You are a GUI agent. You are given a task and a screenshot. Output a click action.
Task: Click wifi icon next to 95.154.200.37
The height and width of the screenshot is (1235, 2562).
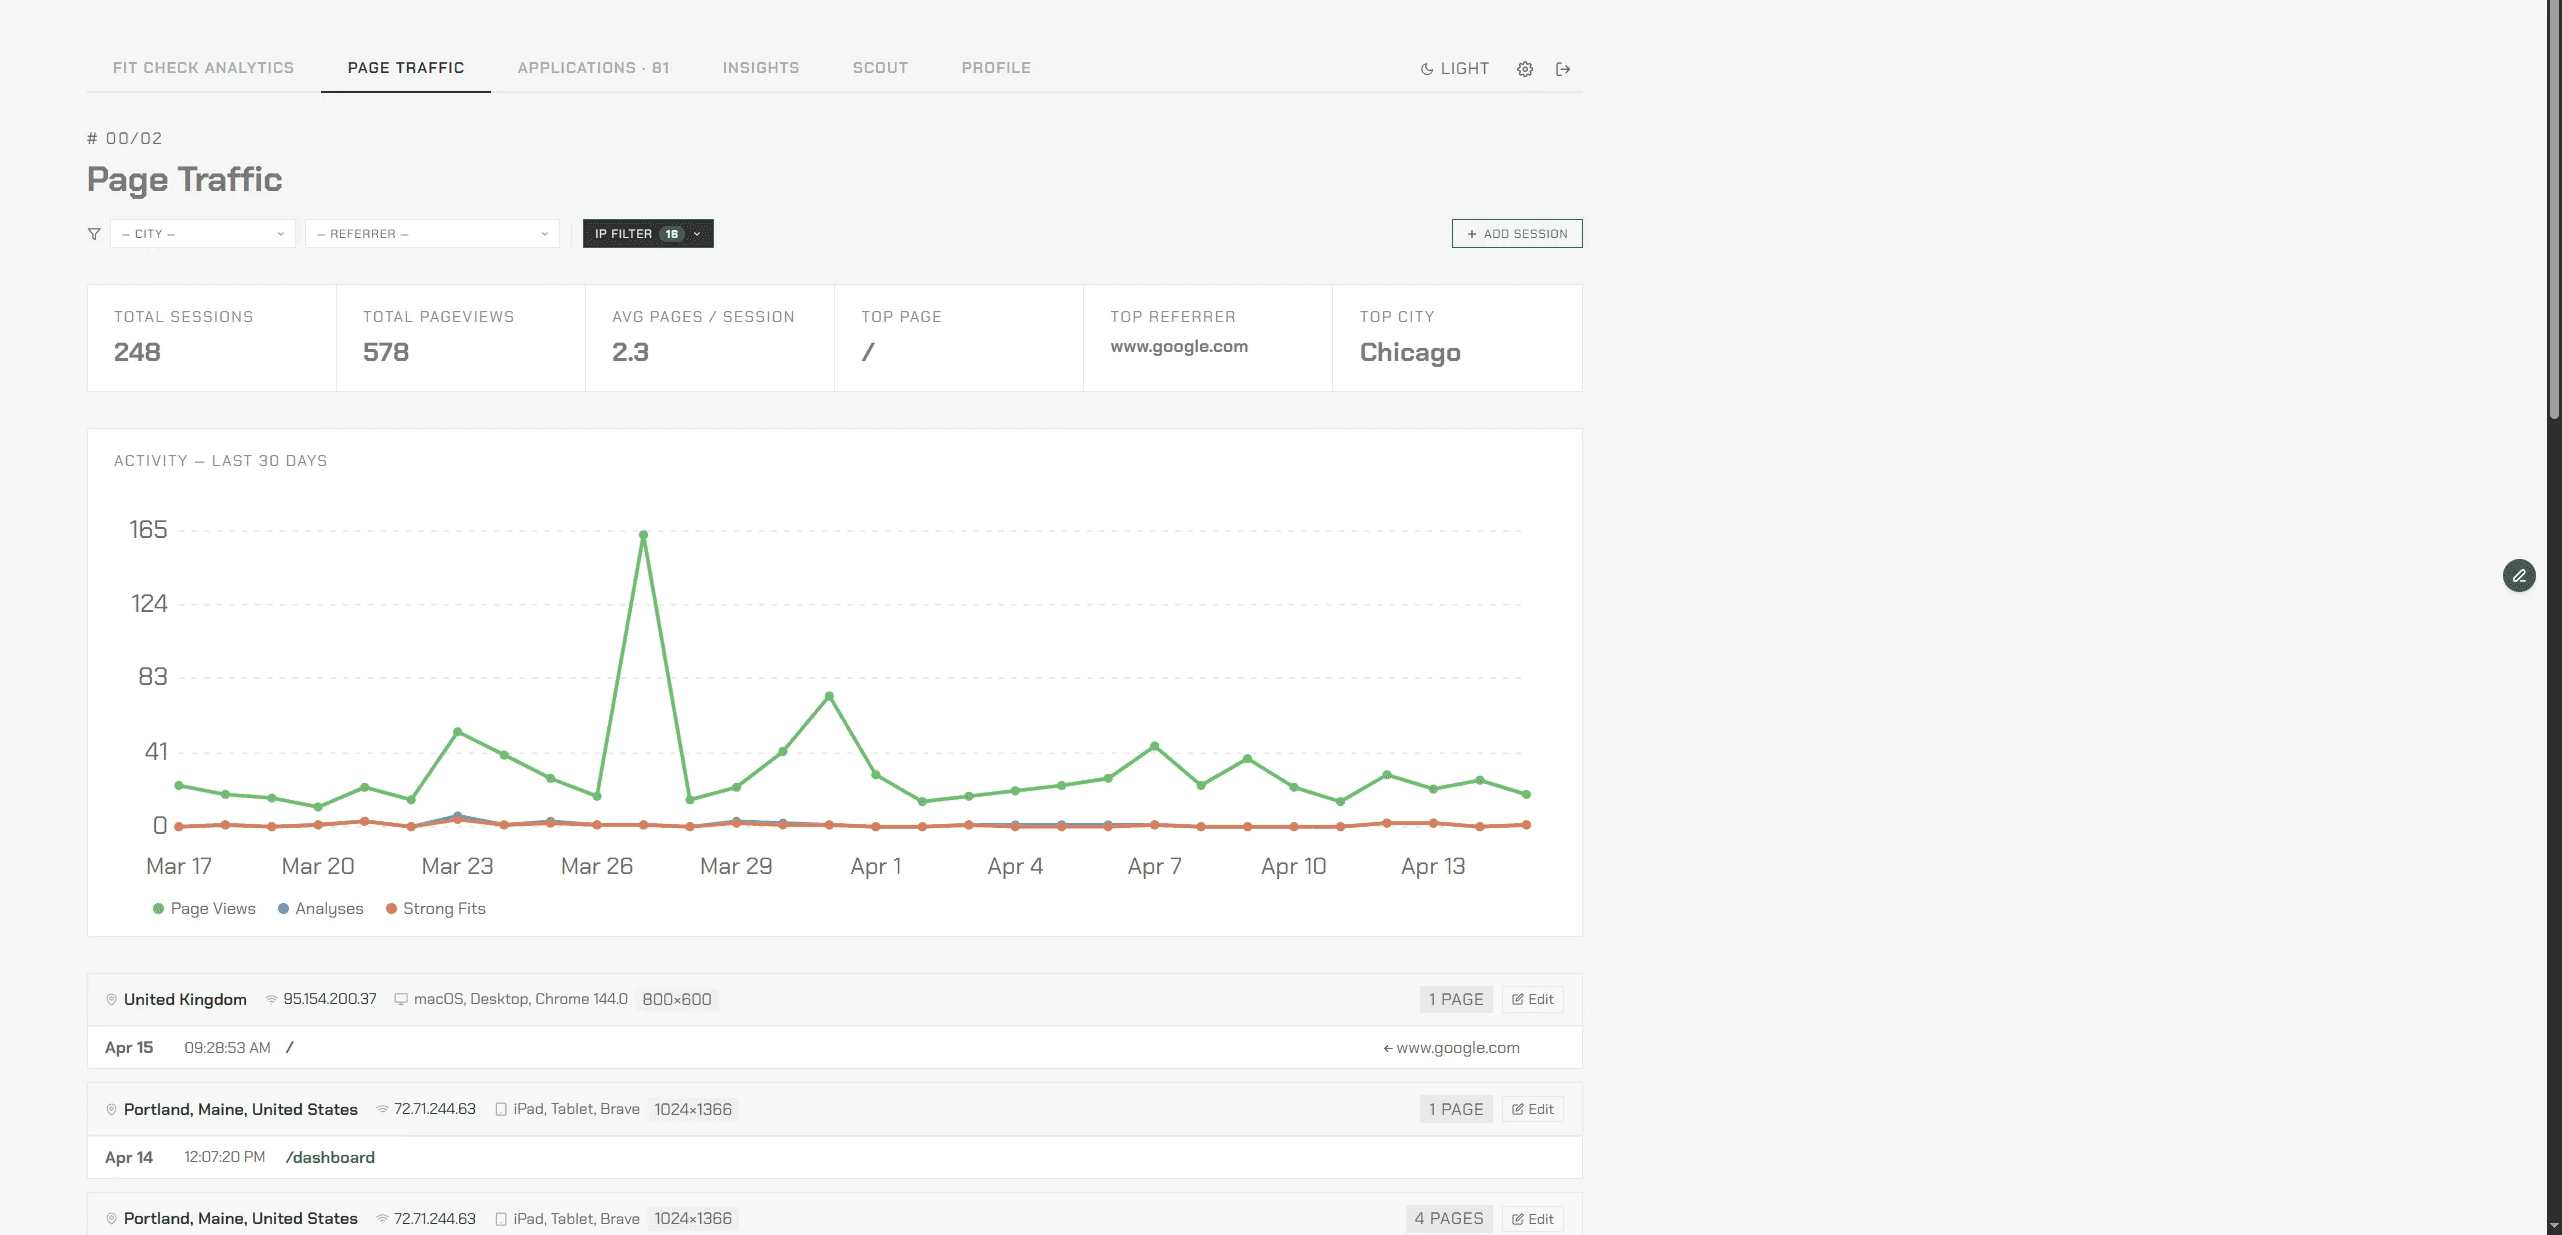271,1000
